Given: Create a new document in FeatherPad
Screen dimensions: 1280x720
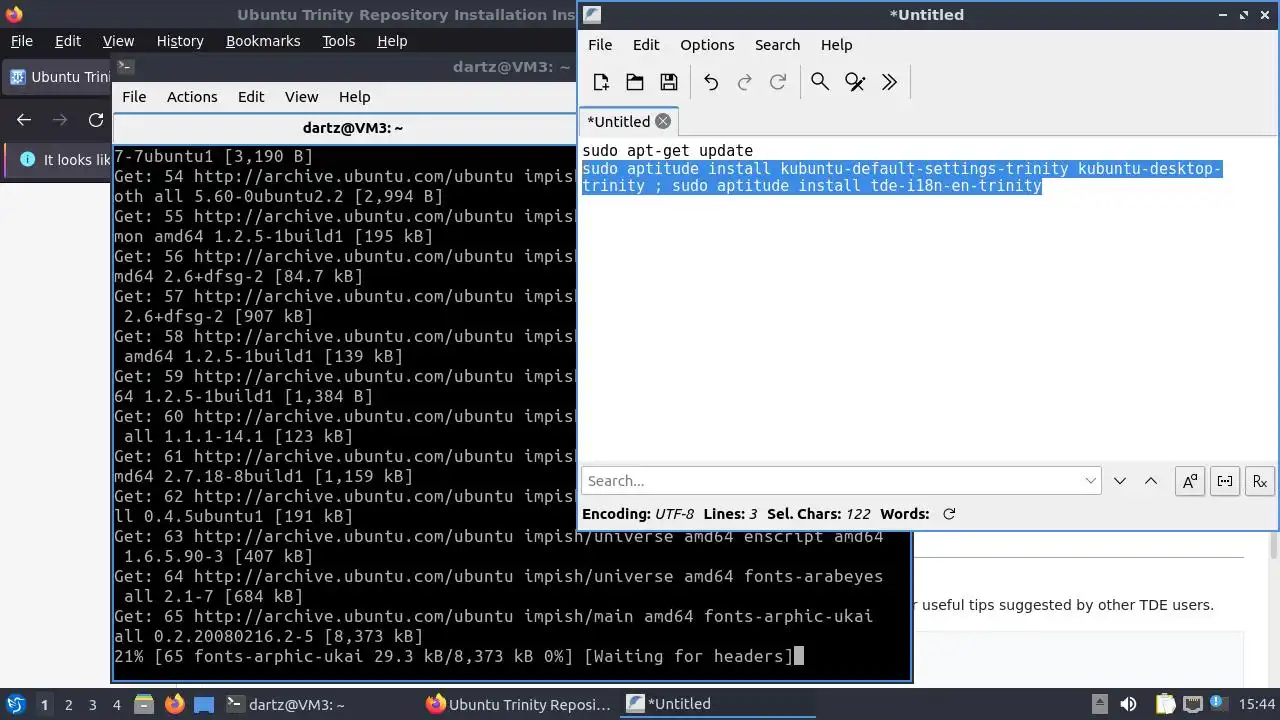Looking at the screenshot, I should pyautogui.click(x=601, y=82).
